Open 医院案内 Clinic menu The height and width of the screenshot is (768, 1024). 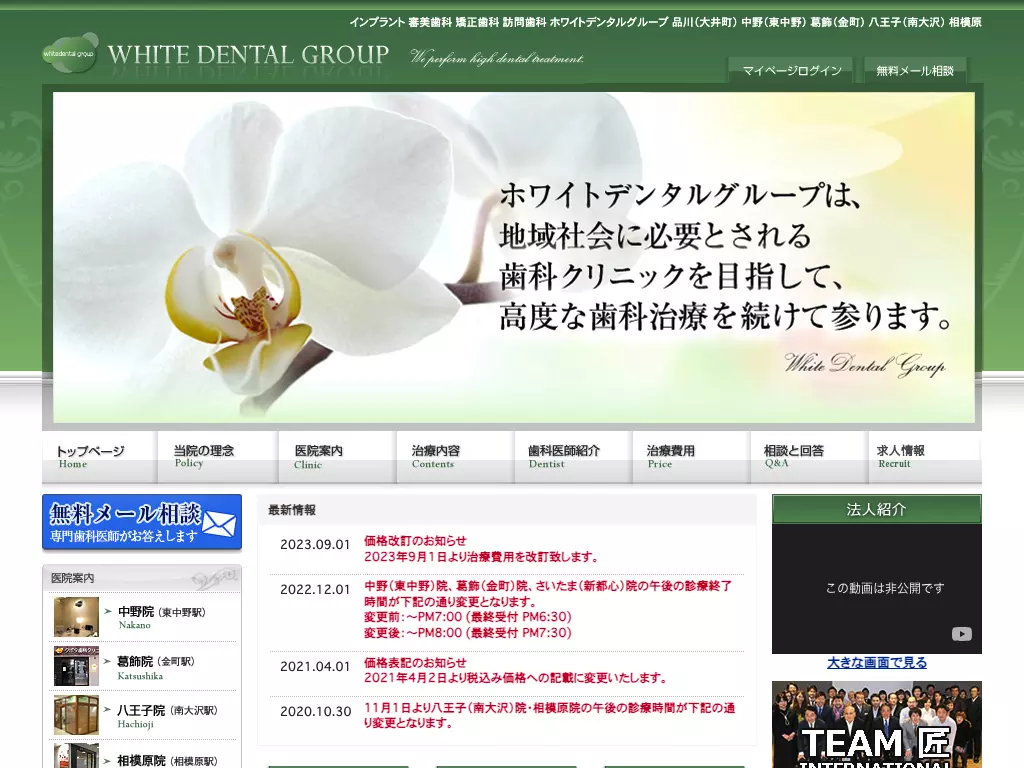pos(337,457)
